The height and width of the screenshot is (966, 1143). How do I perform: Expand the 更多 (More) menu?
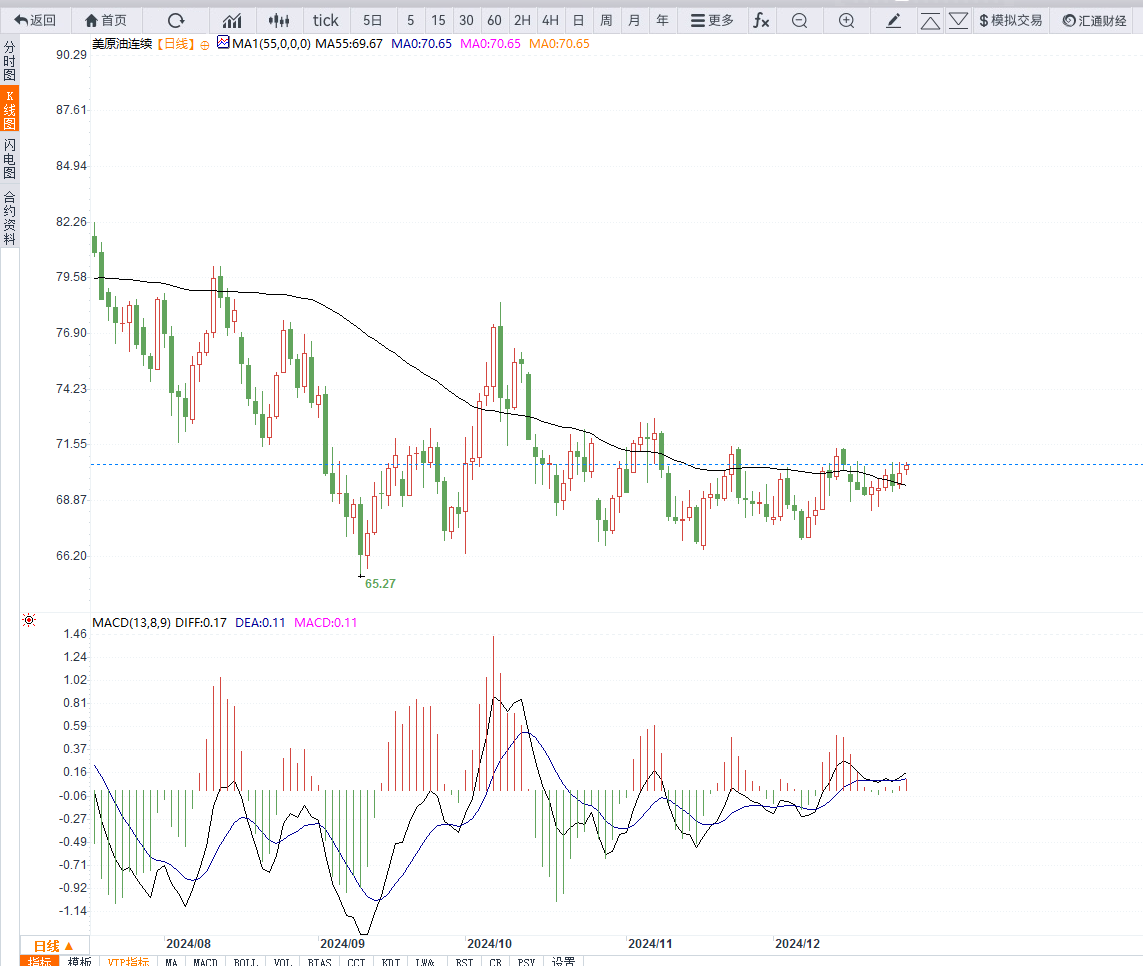(x=712, y=20)
